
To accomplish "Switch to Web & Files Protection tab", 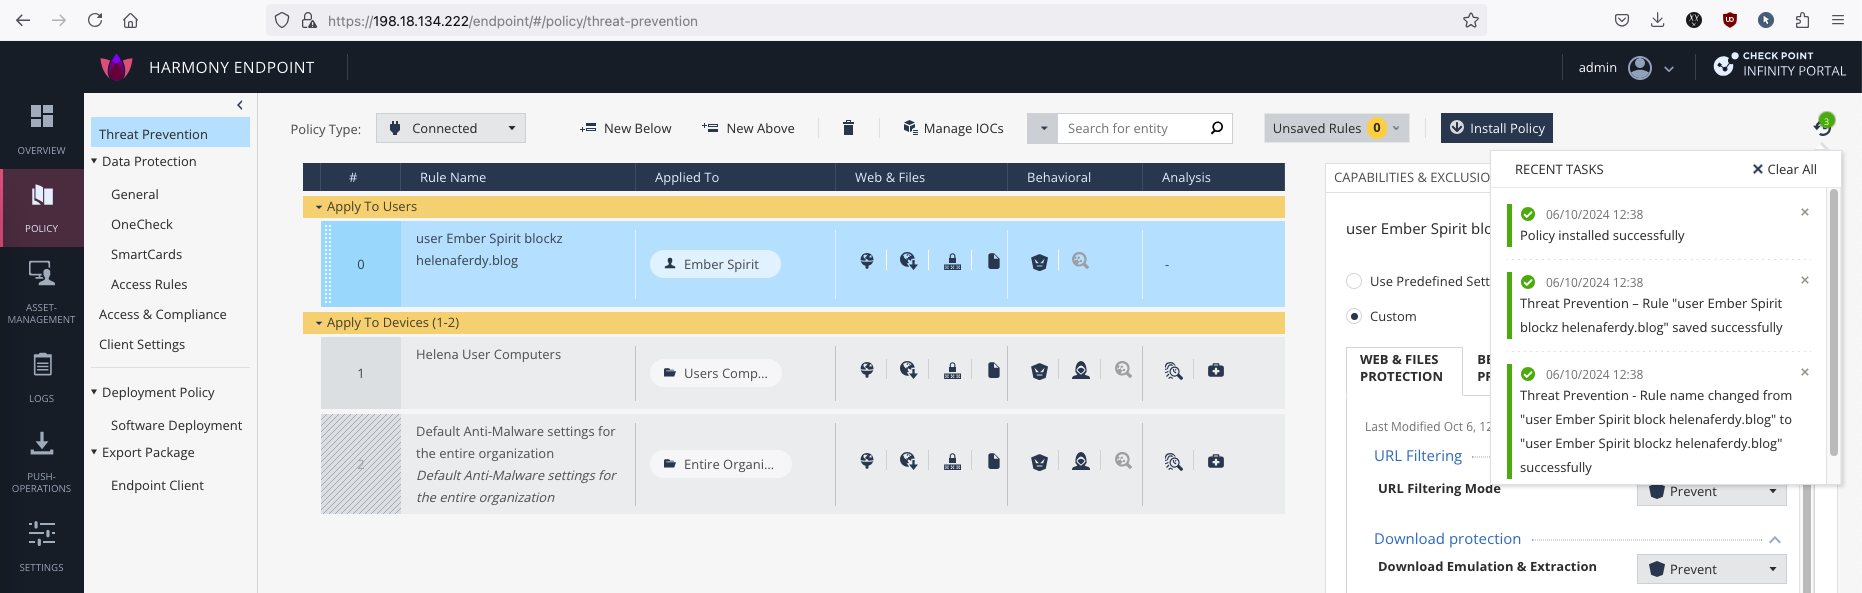I will tap(1401, 368).
